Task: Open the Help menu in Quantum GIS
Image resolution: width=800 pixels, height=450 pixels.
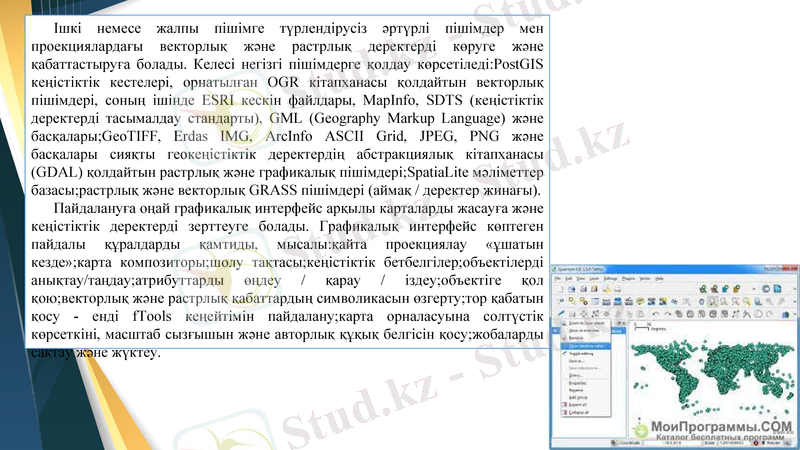Action: click(659, 279)
